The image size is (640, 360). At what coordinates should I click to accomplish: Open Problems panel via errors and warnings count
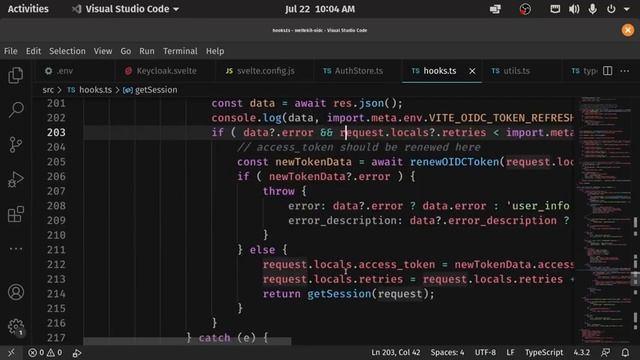click(45, 353)
